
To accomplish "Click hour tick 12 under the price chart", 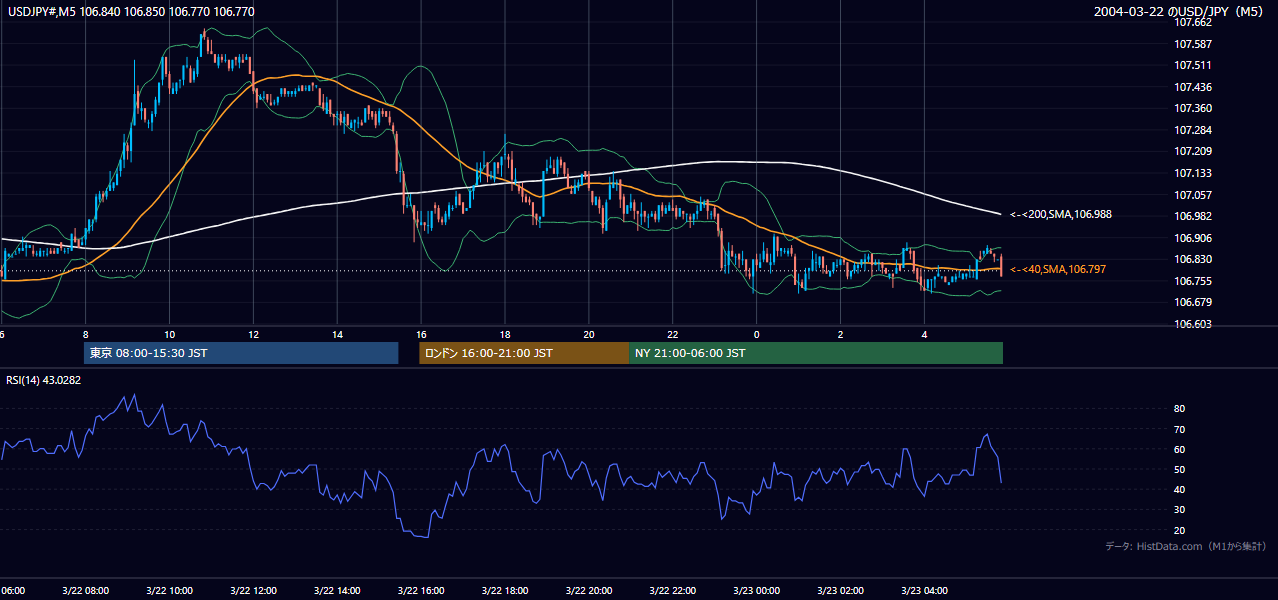I will [x=254, y=334].
